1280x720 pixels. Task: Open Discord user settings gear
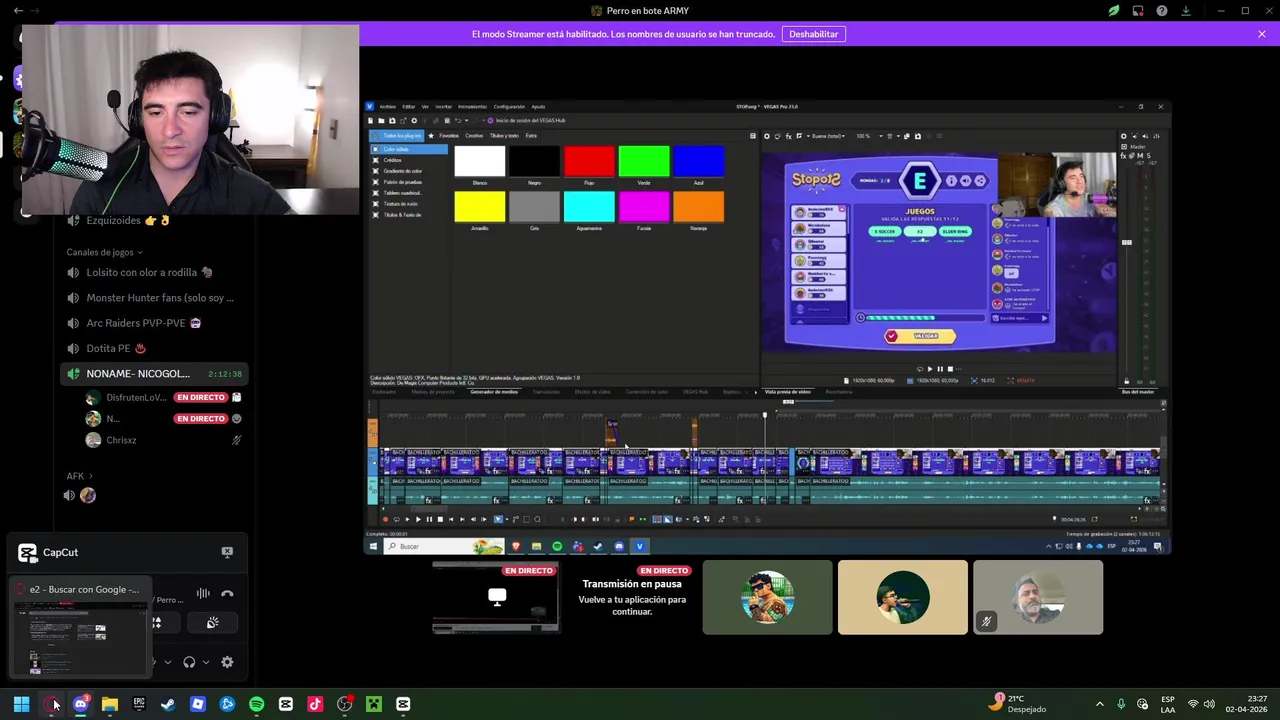(x=227, y=662)
